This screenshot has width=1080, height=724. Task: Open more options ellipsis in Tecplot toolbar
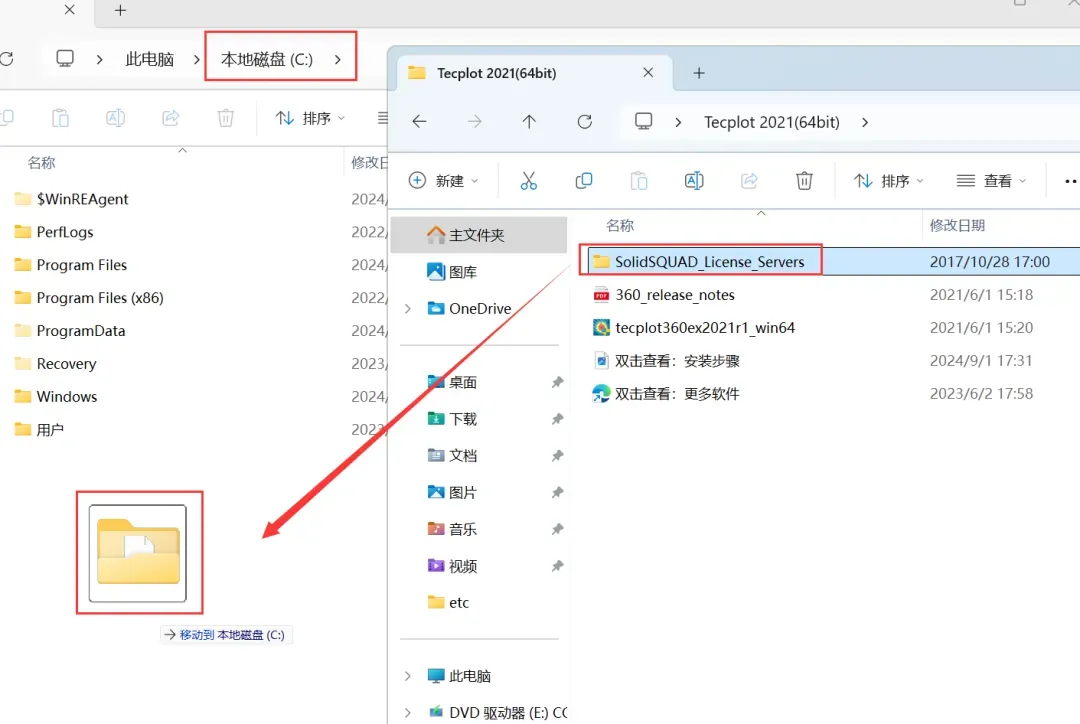(x=1070, y=181)
